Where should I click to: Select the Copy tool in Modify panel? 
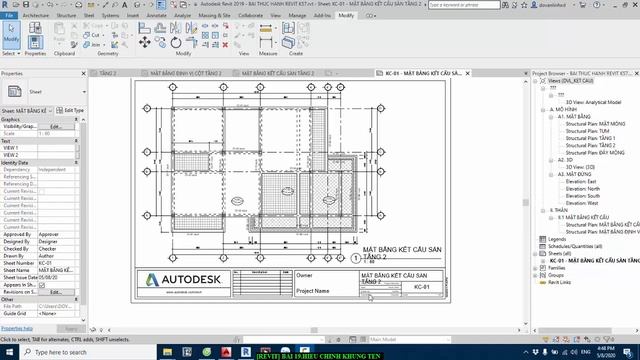(x=160, y=42)
